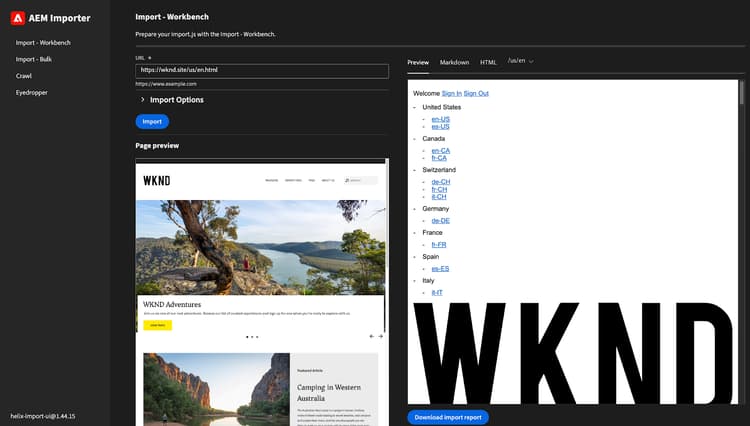This screenshot has width=750, height=426.
Task: Click WKND logo in page preview
Action: click(x=156, y=181)
